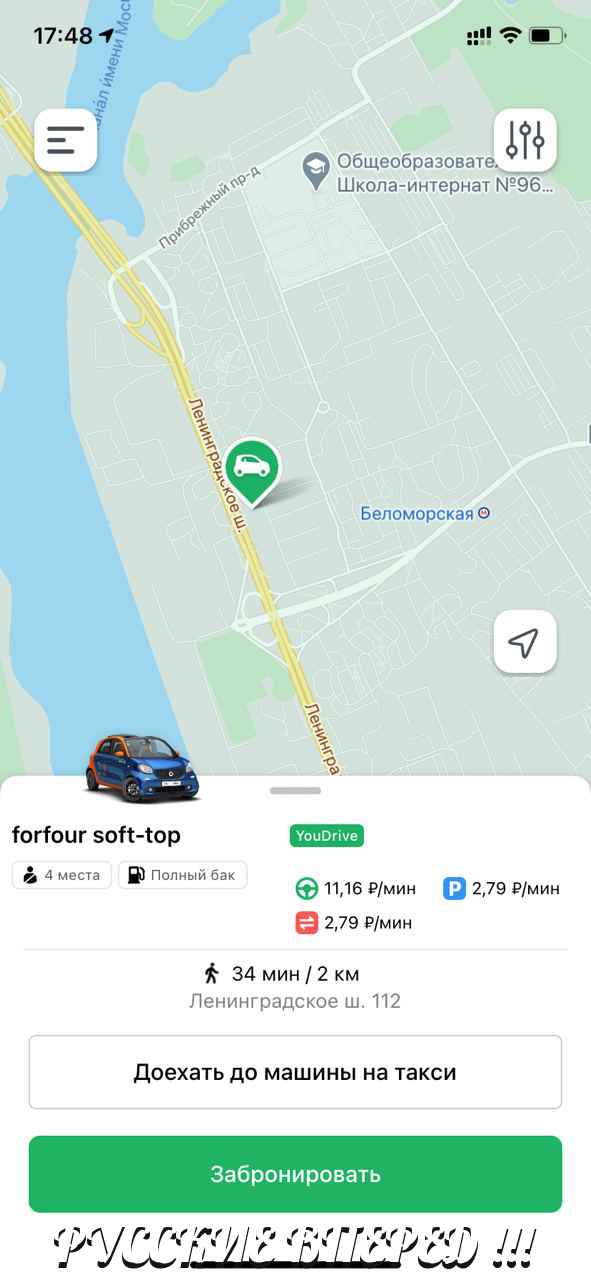Tap the Smart forfour car image

[x=144, y=767]
